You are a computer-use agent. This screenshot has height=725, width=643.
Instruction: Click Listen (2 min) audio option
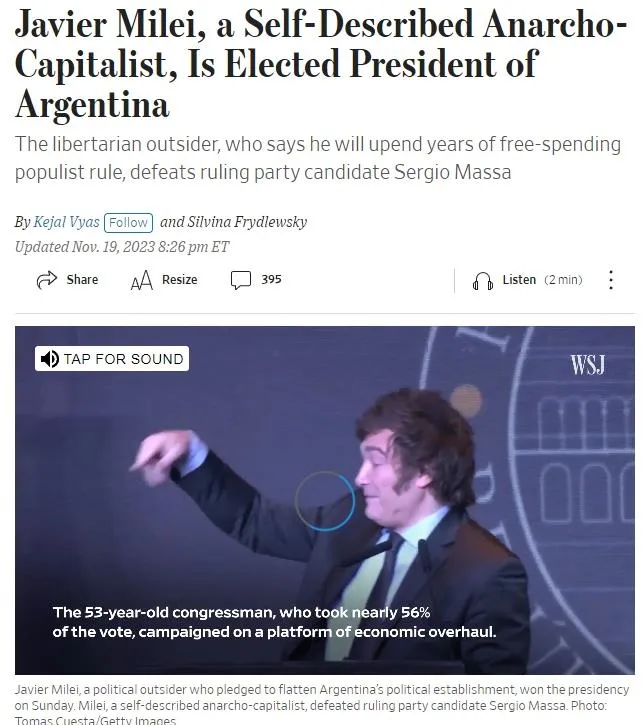point(542,280)
